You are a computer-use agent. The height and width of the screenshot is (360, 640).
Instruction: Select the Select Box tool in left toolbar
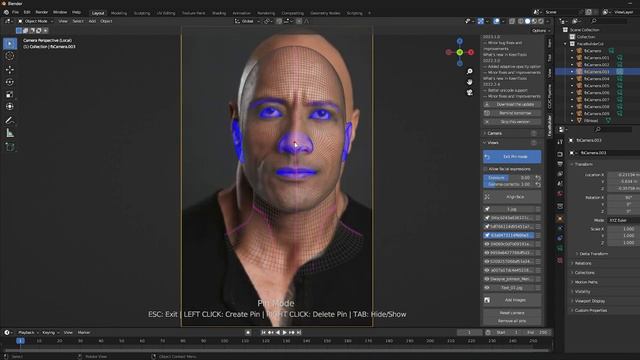point(10,43)
